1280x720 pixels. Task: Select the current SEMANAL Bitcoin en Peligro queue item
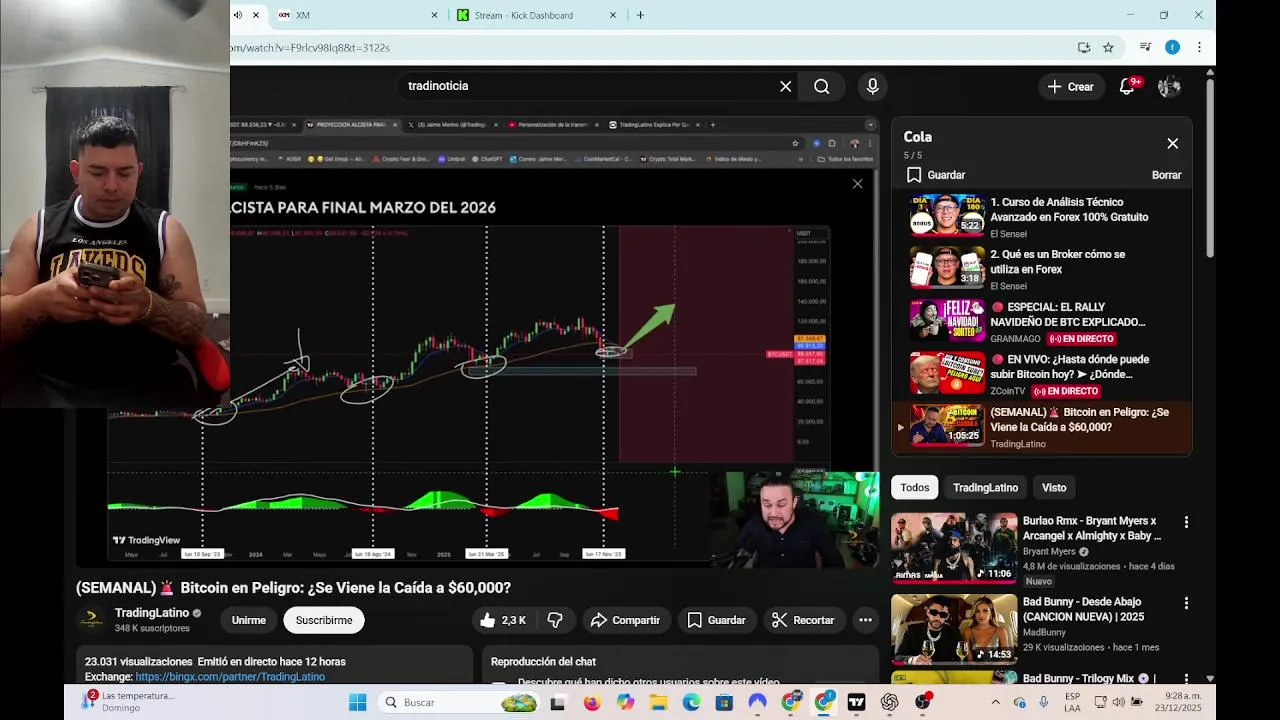point(1042,427)
